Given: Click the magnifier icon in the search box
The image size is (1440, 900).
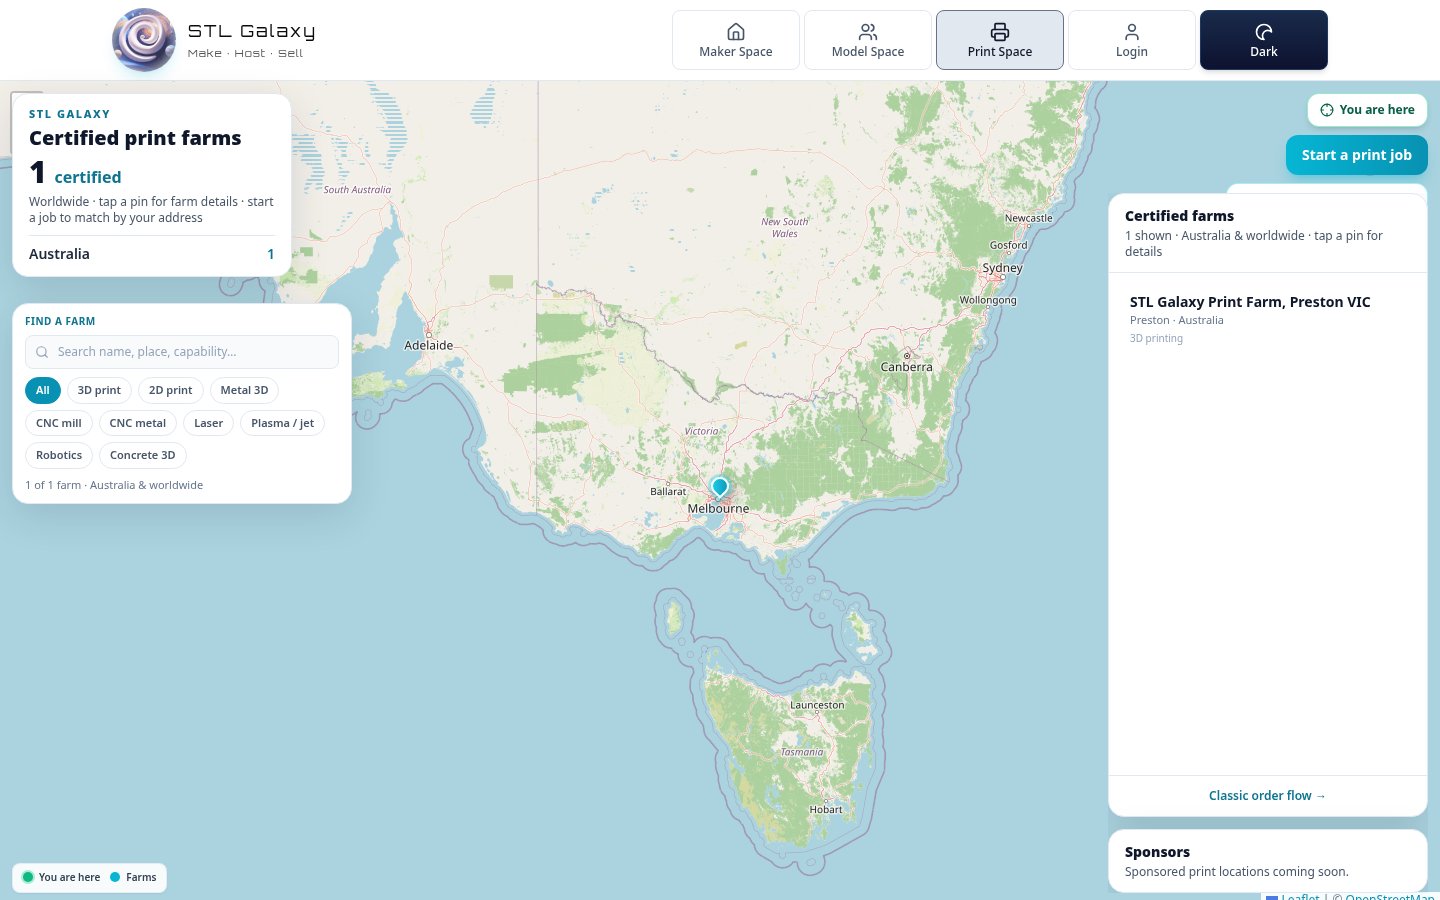Looking at the screenshot, I should pyautogui.click(x=42, y=352).
